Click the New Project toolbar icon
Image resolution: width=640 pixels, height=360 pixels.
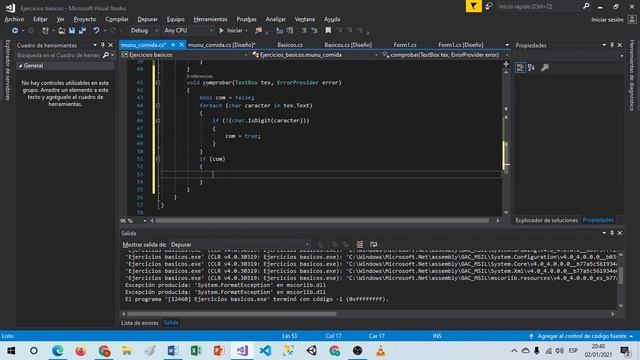tap(45, 31)
